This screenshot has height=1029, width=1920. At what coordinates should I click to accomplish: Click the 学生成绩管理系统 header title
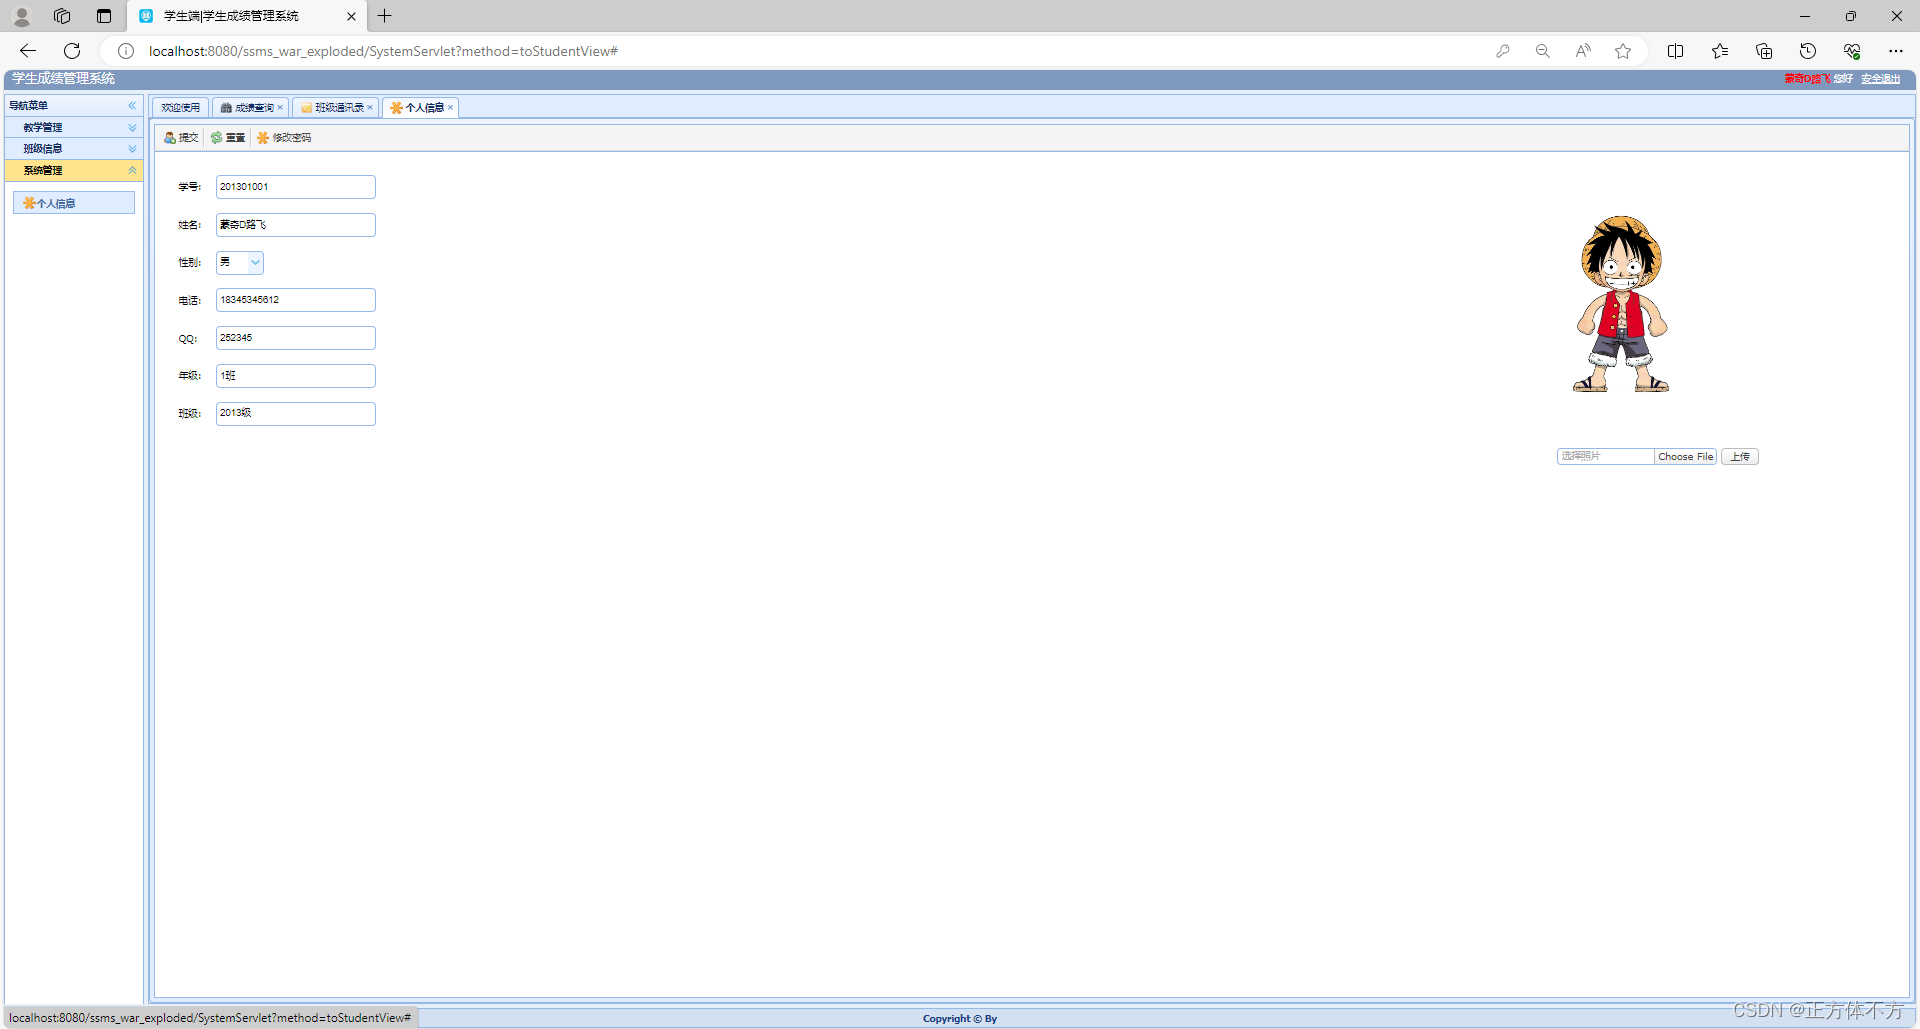pos(63,78)
